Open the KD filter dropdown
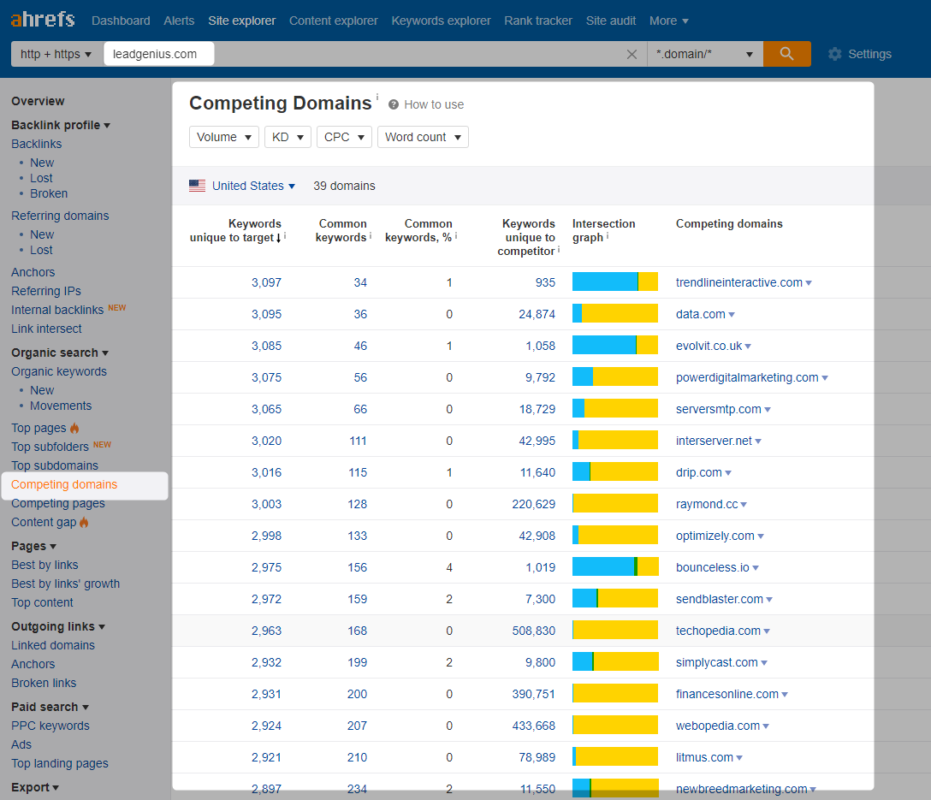Viewport: 931px width, 800px height. 287,137
